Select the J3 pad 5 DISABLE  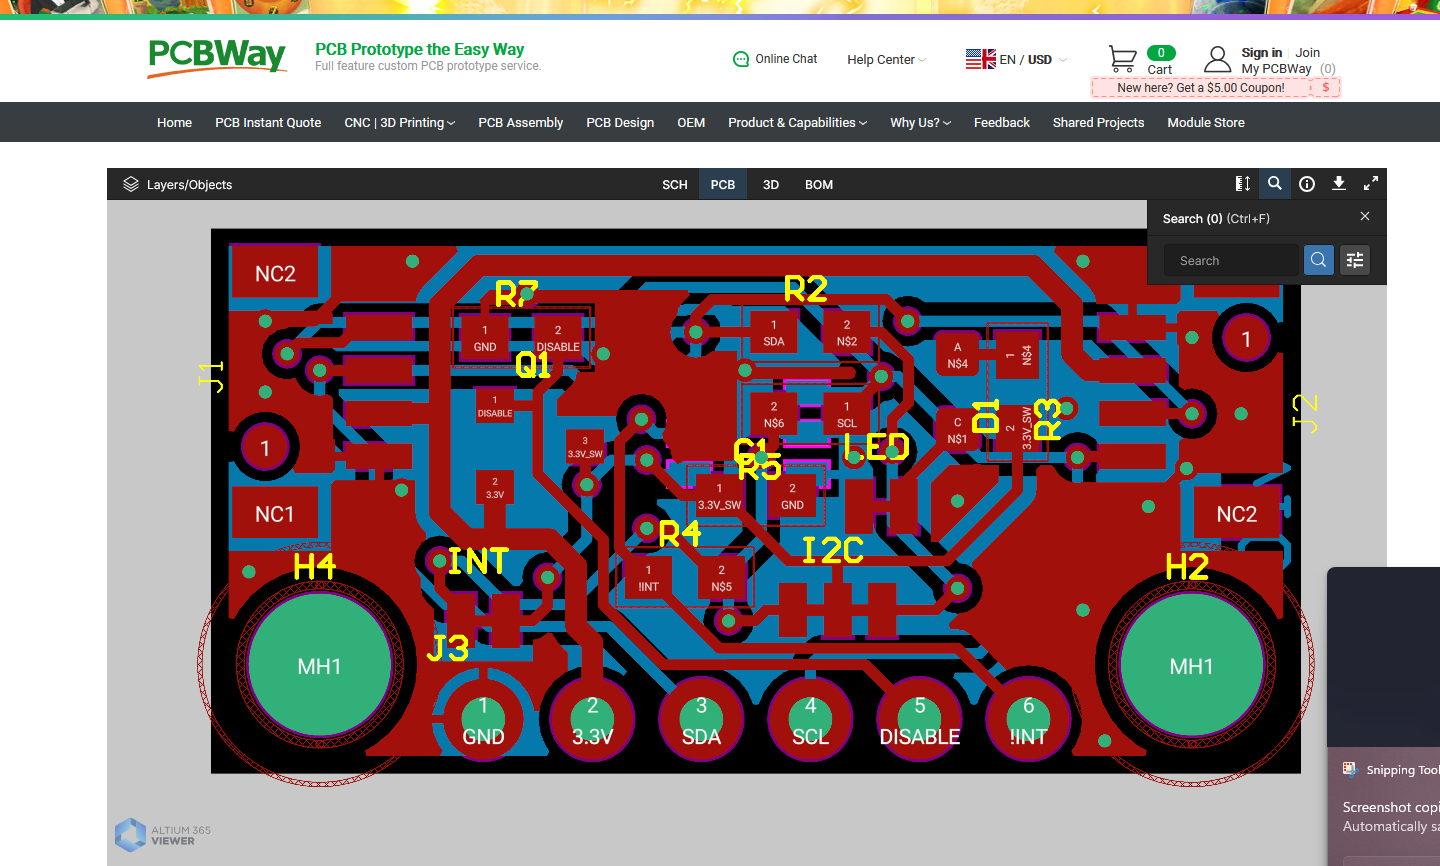click(919, 720)
